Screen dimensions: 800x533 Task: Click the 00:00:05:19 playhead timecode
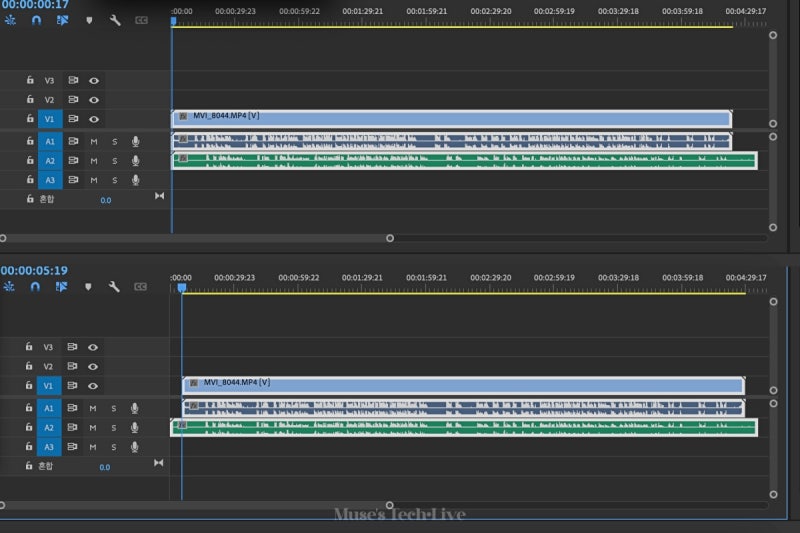coord(35,270)
